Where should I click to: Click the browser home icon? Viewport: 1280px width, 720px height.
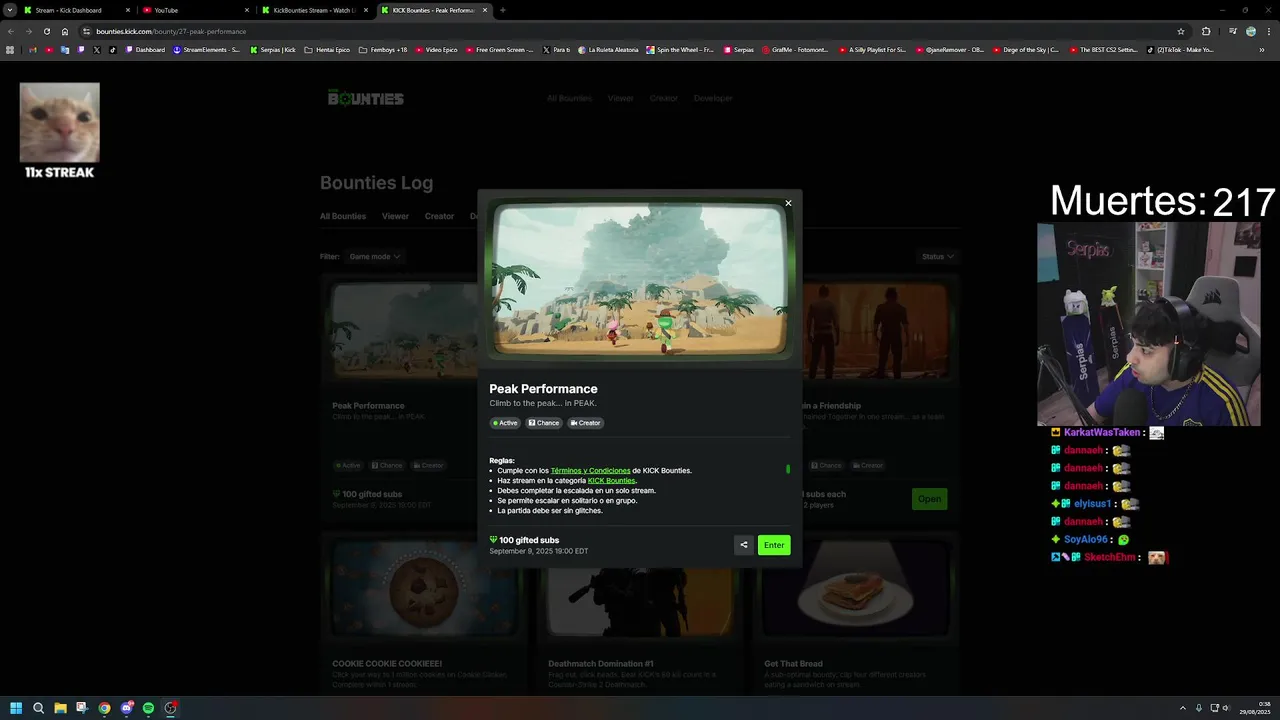click(65, 31)
